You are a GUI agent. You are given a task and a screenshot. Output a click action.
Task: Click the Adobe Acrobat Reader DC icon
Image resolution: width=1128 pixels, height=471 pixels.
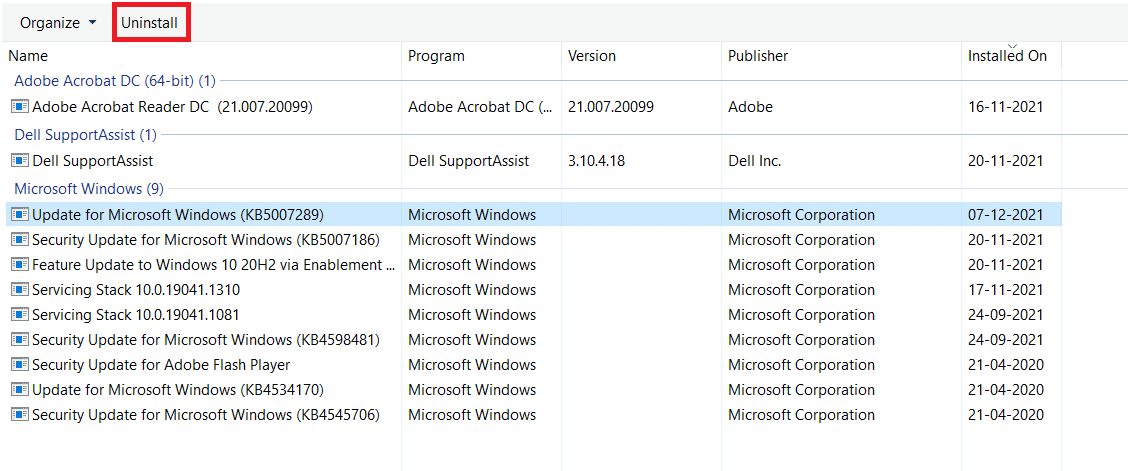pos(19,106)
